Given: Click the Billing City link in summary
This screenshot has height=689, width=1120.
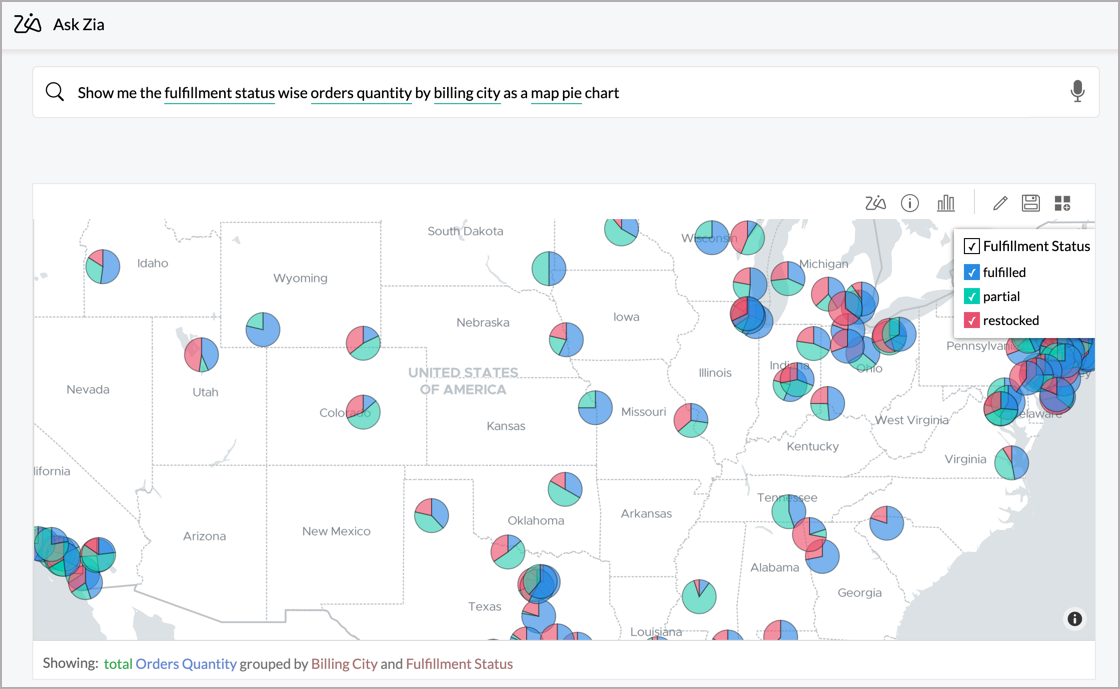Looking at the screenshot, I should click(x=344, y=664).
